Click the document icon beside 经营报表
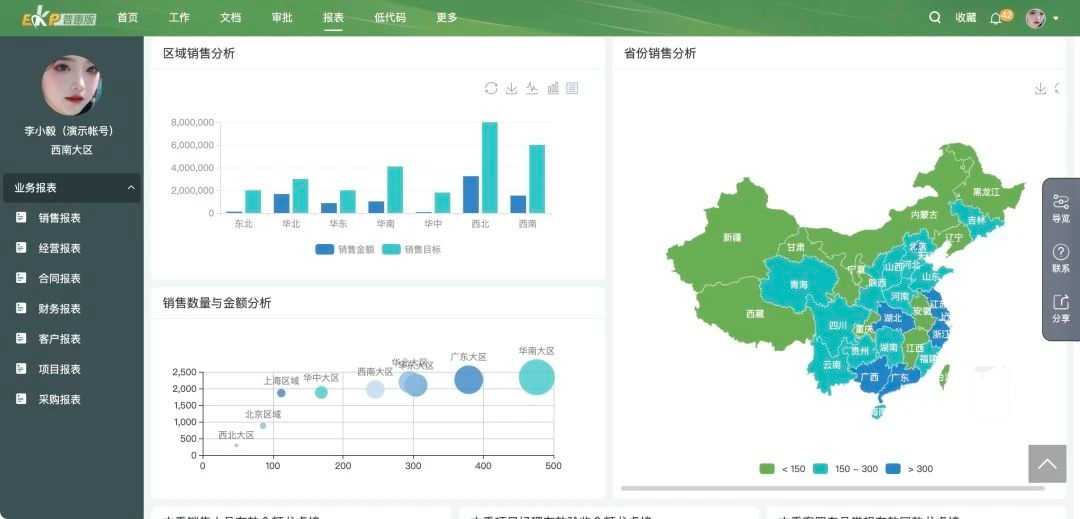The width and height of the screenshot is (1080, 519). click(x=21, y=248)
